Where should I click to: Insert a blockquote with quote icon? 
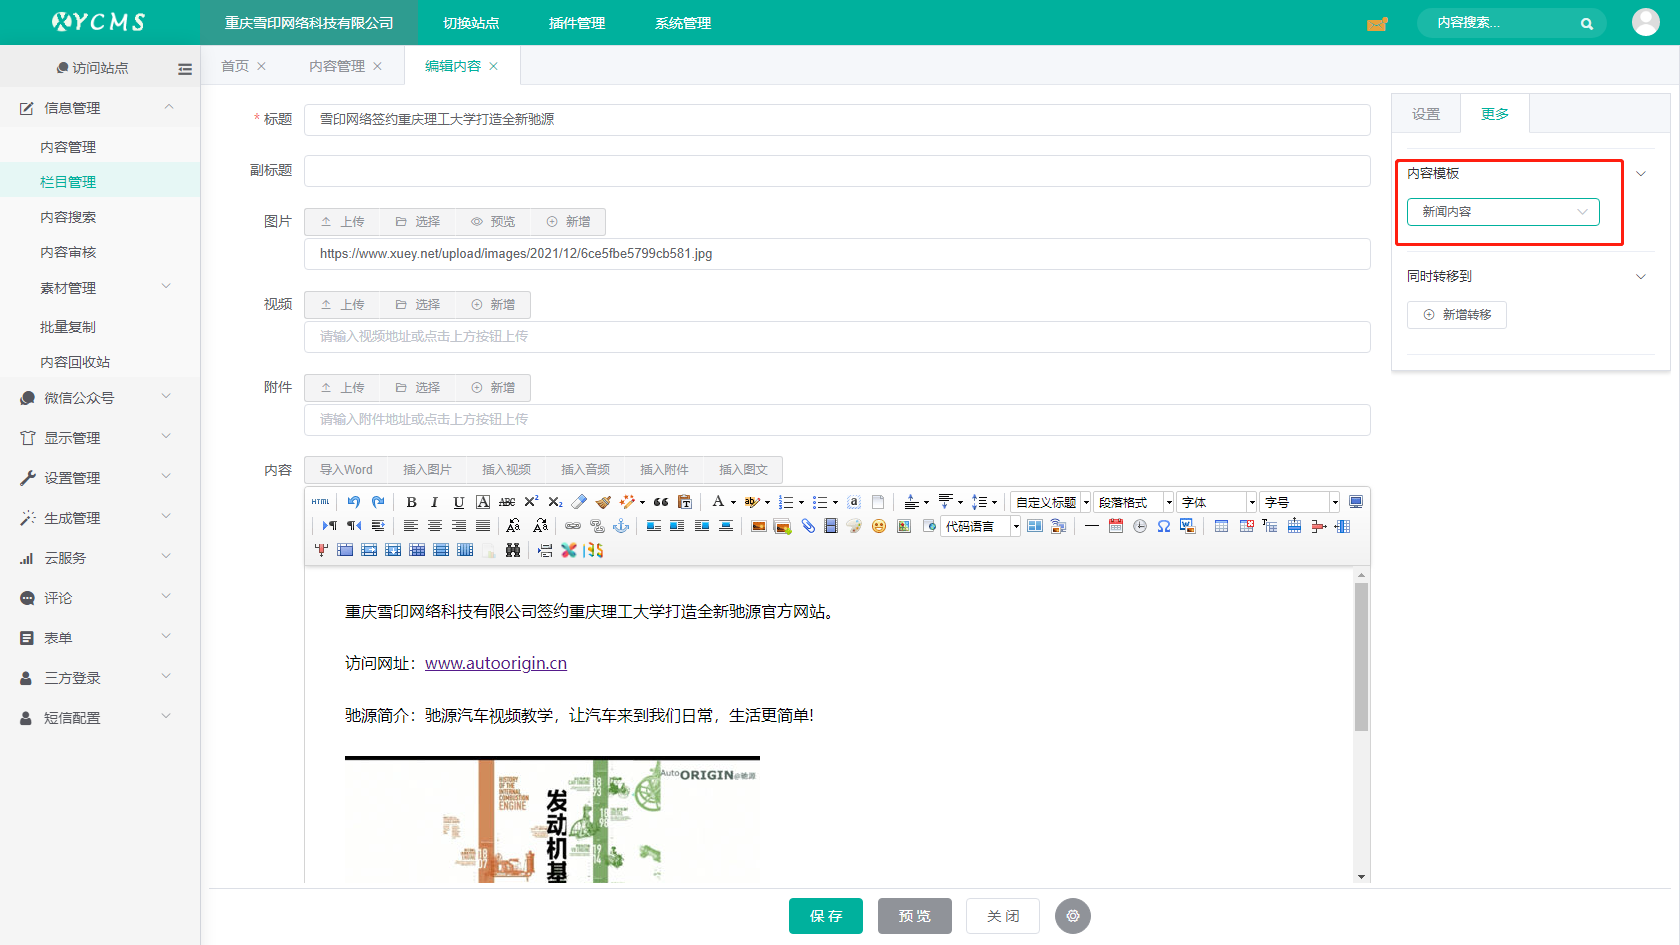point(661,502)
